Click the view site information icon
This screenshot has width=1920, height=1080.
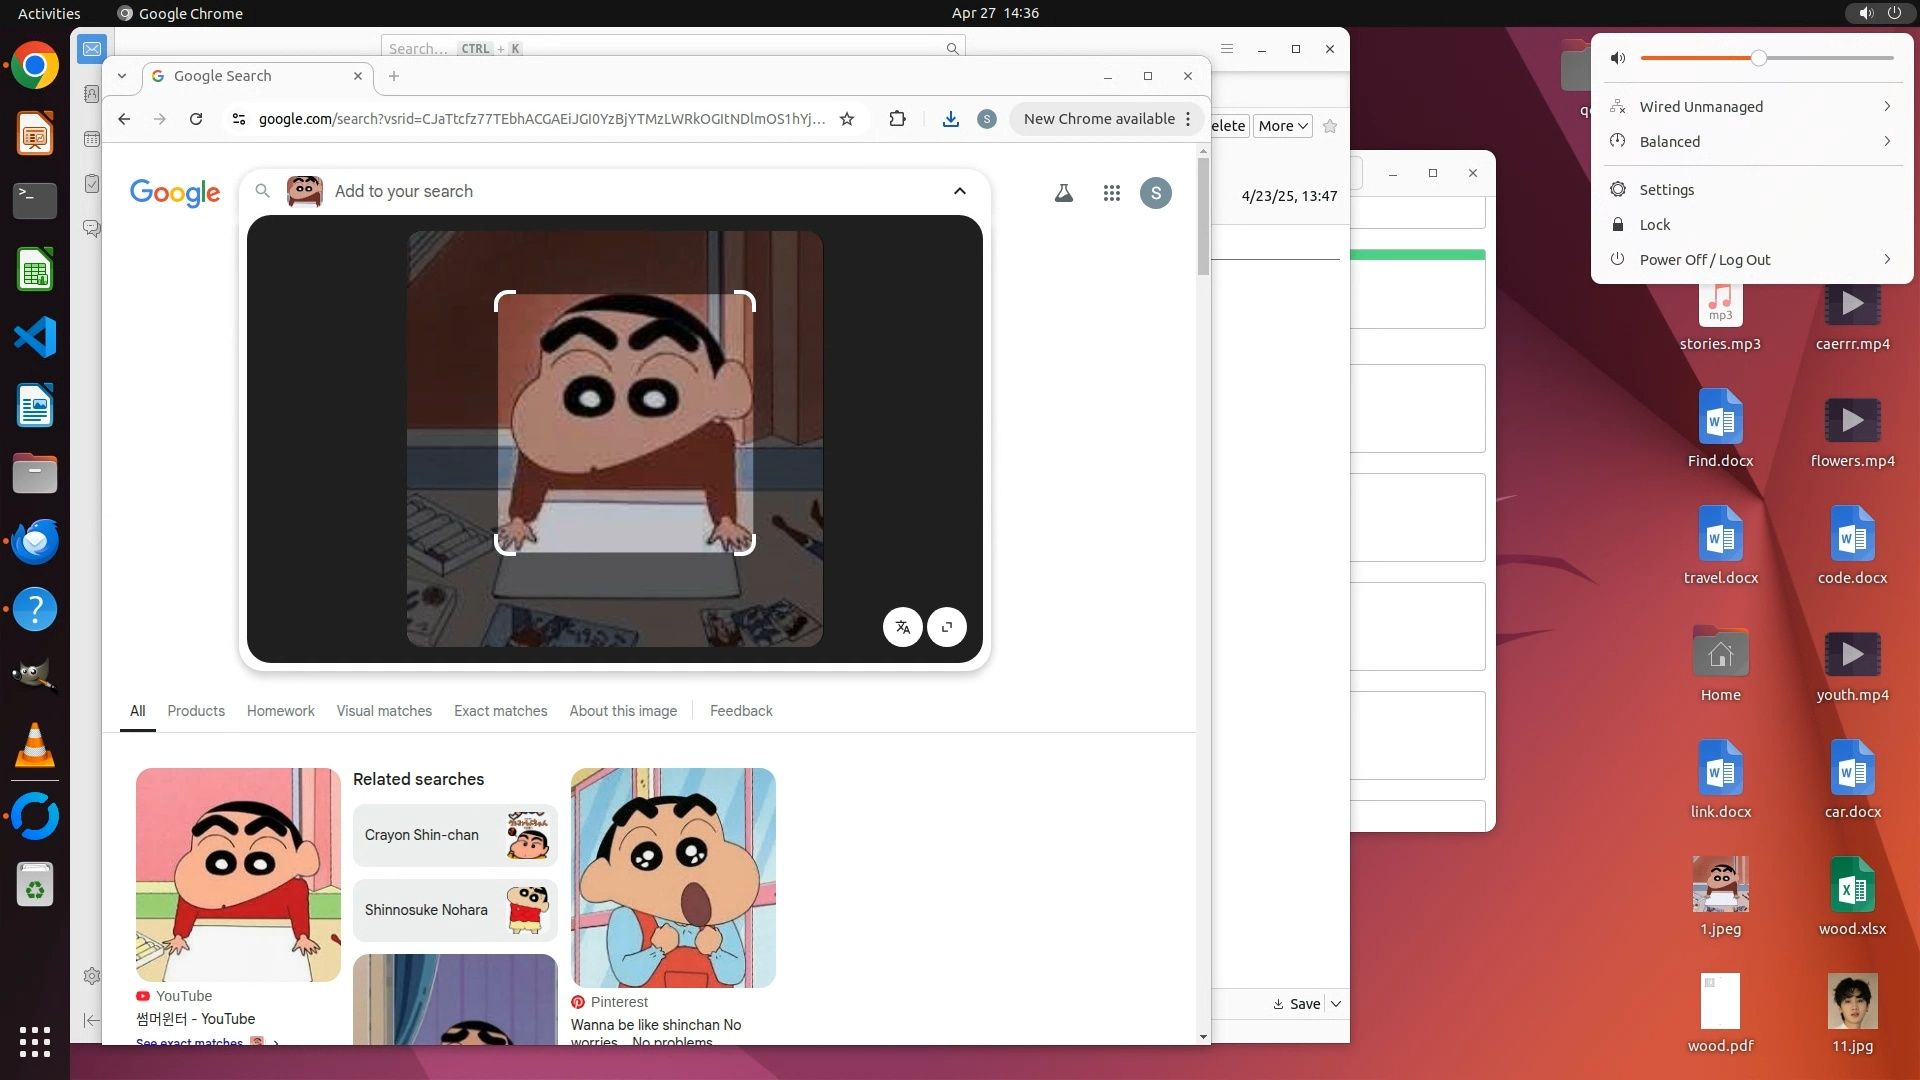click(238, 119)
